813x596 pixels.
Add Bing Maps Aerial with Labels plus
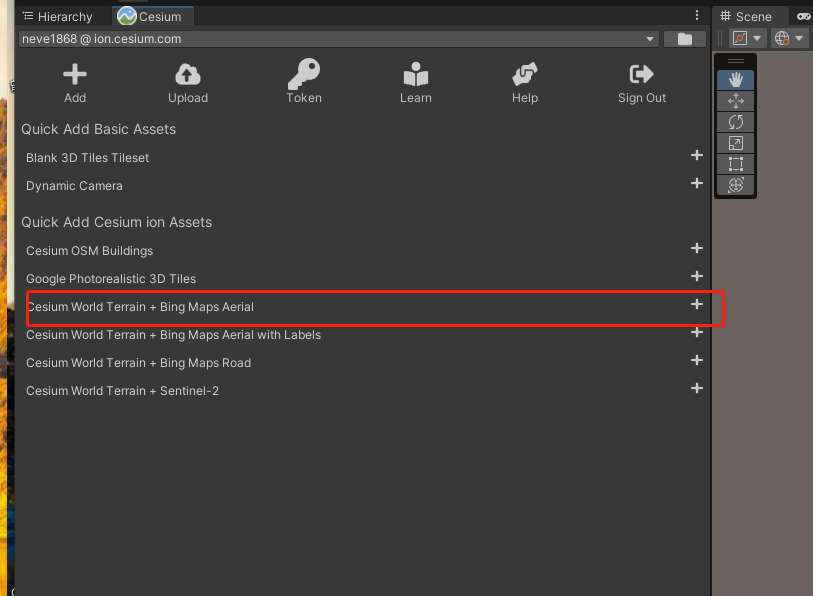(x=697, y=332)
